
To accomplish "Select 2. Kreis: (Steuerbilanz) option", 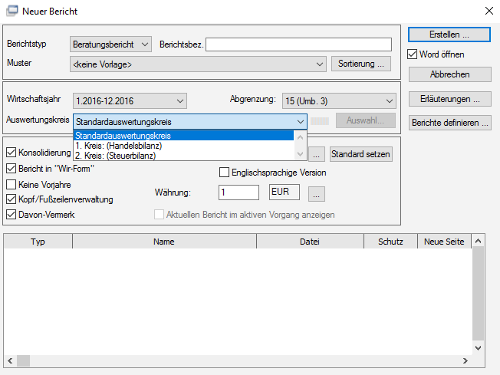I will tap(184, 155).
